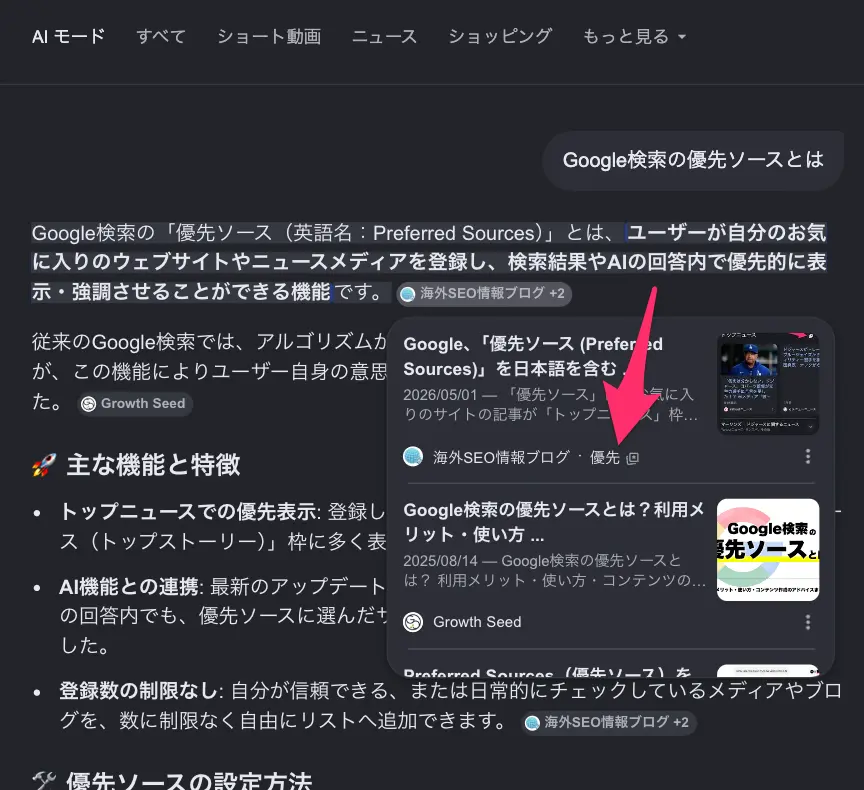
Task: Click the Growth Seed source name in card
Action: pos(477,622)
